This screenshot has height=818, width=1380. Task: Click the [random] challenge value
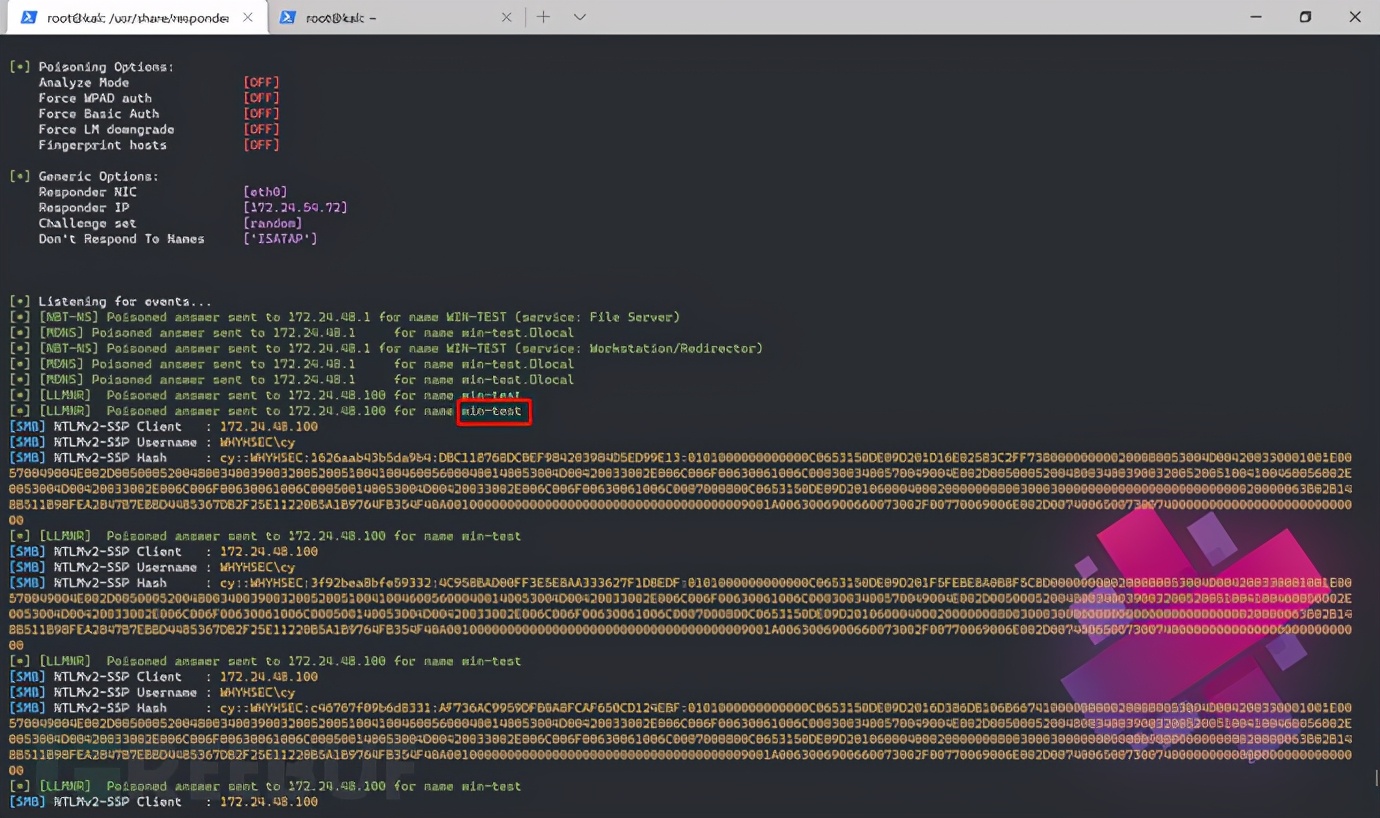(x=272, y=223)
